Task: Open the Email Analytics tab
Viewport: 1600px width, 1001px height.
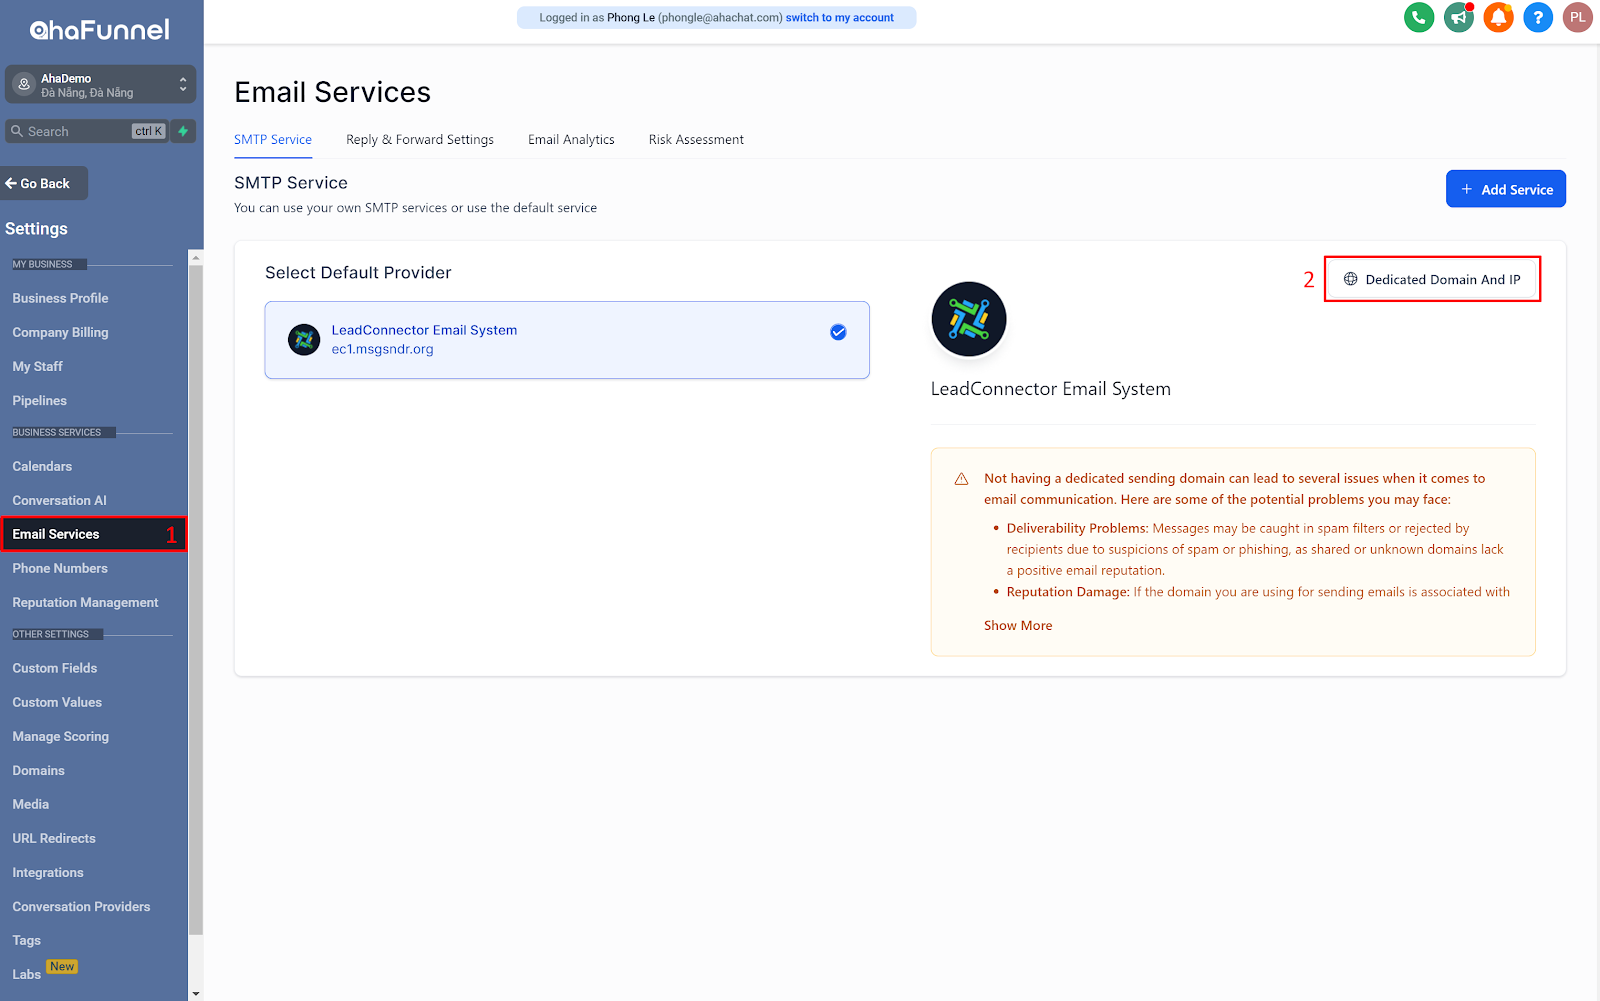Action: [571, 140]
